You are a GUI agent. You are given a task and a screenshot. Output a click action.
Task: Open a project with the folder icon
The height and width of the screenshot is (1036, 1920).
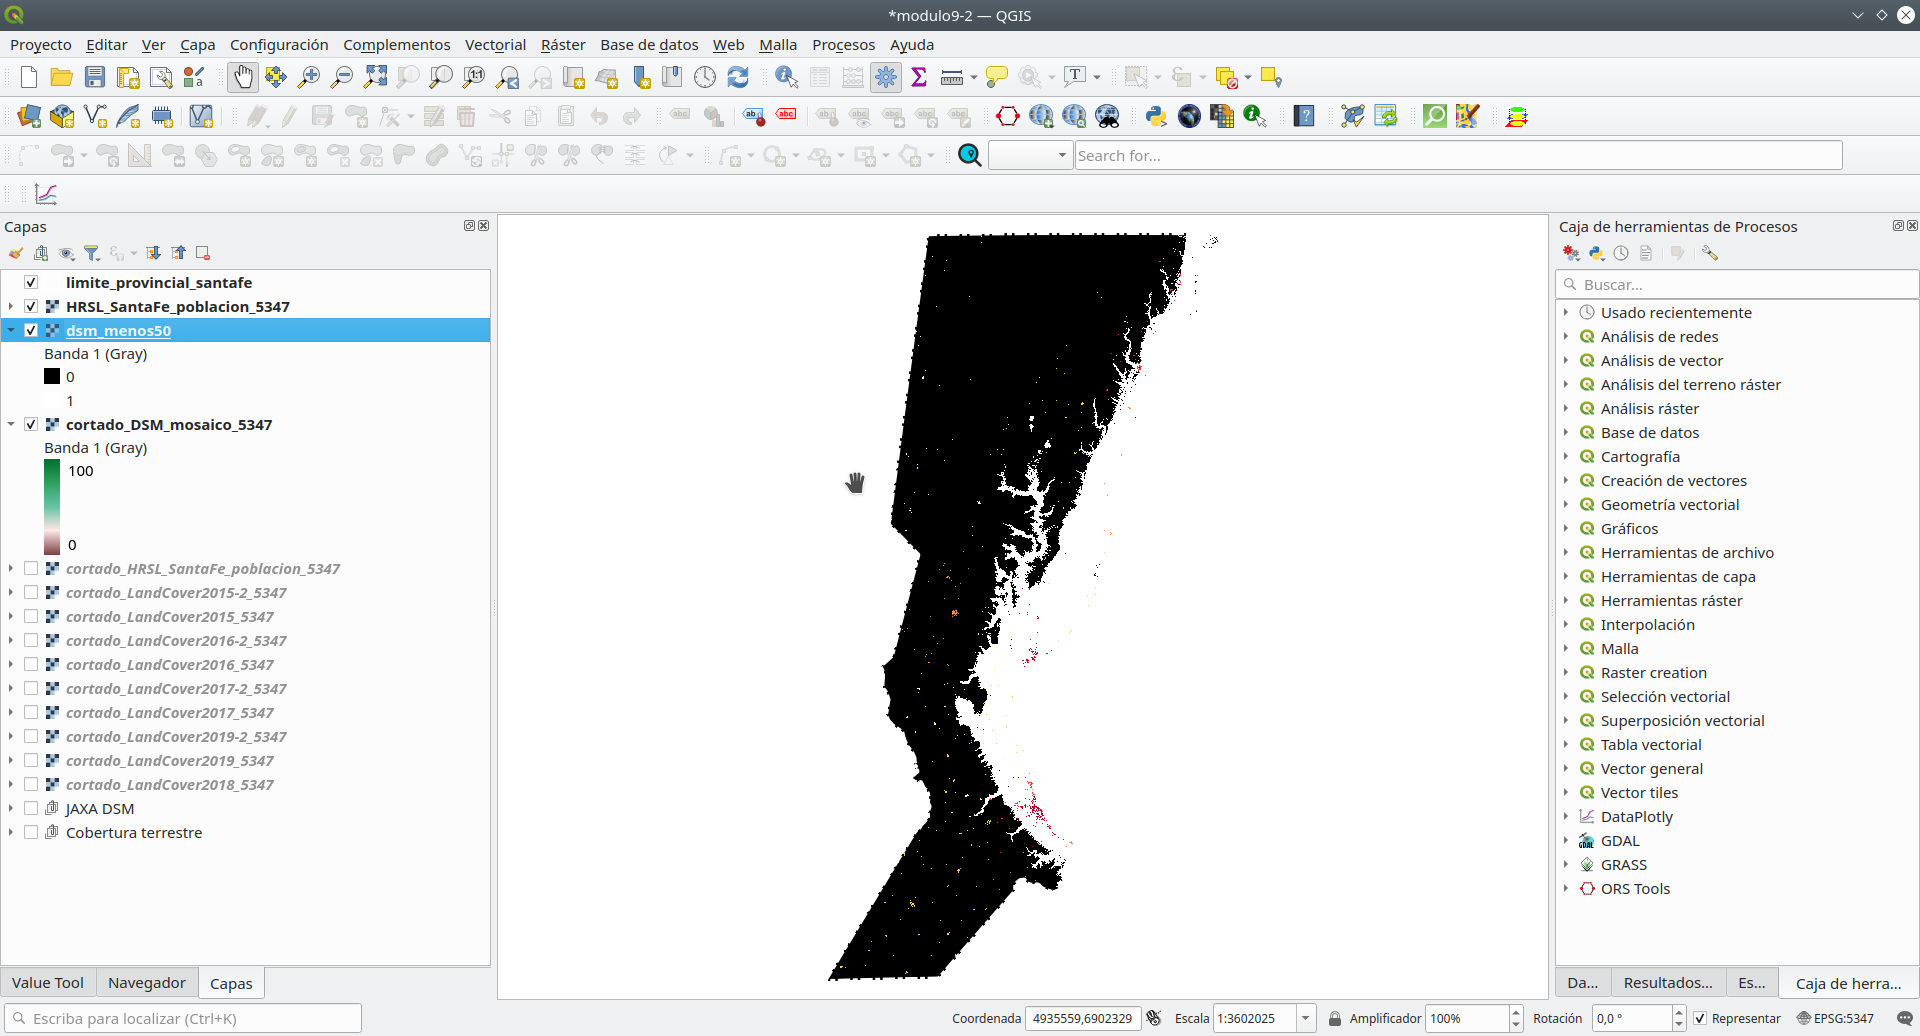[61, 77]
